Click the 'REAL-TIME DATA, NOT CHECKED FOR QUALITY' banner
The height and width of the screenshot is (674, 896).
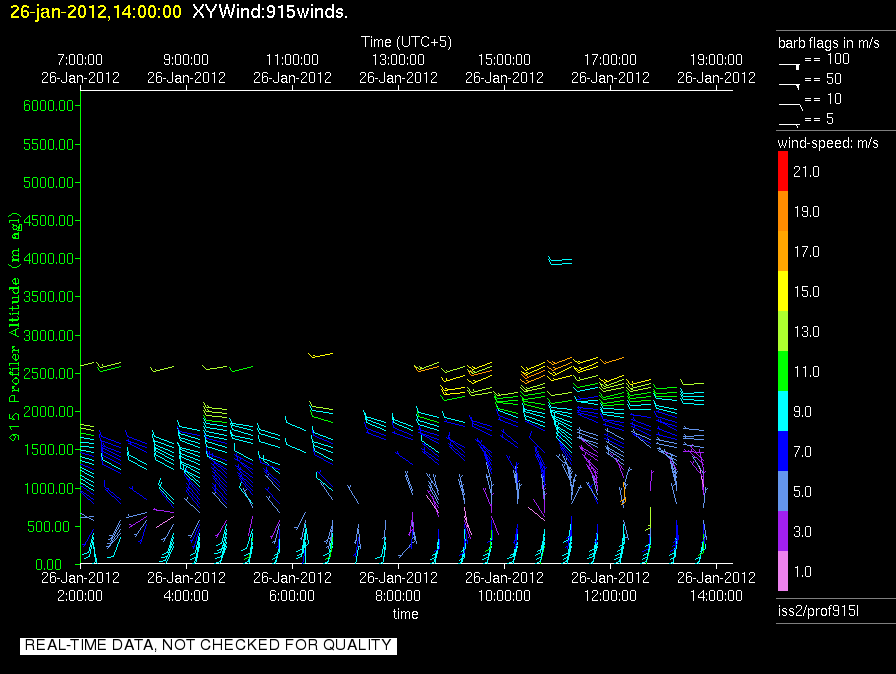tap(208, 645)
